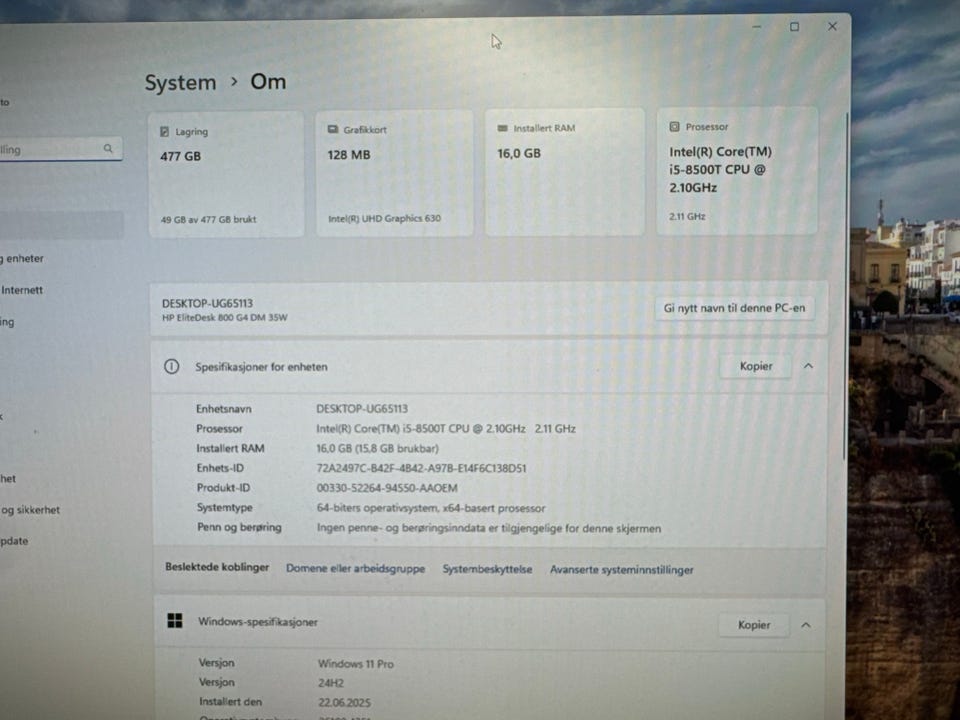Click the Lagring storage card icon

tap(164, 132)
